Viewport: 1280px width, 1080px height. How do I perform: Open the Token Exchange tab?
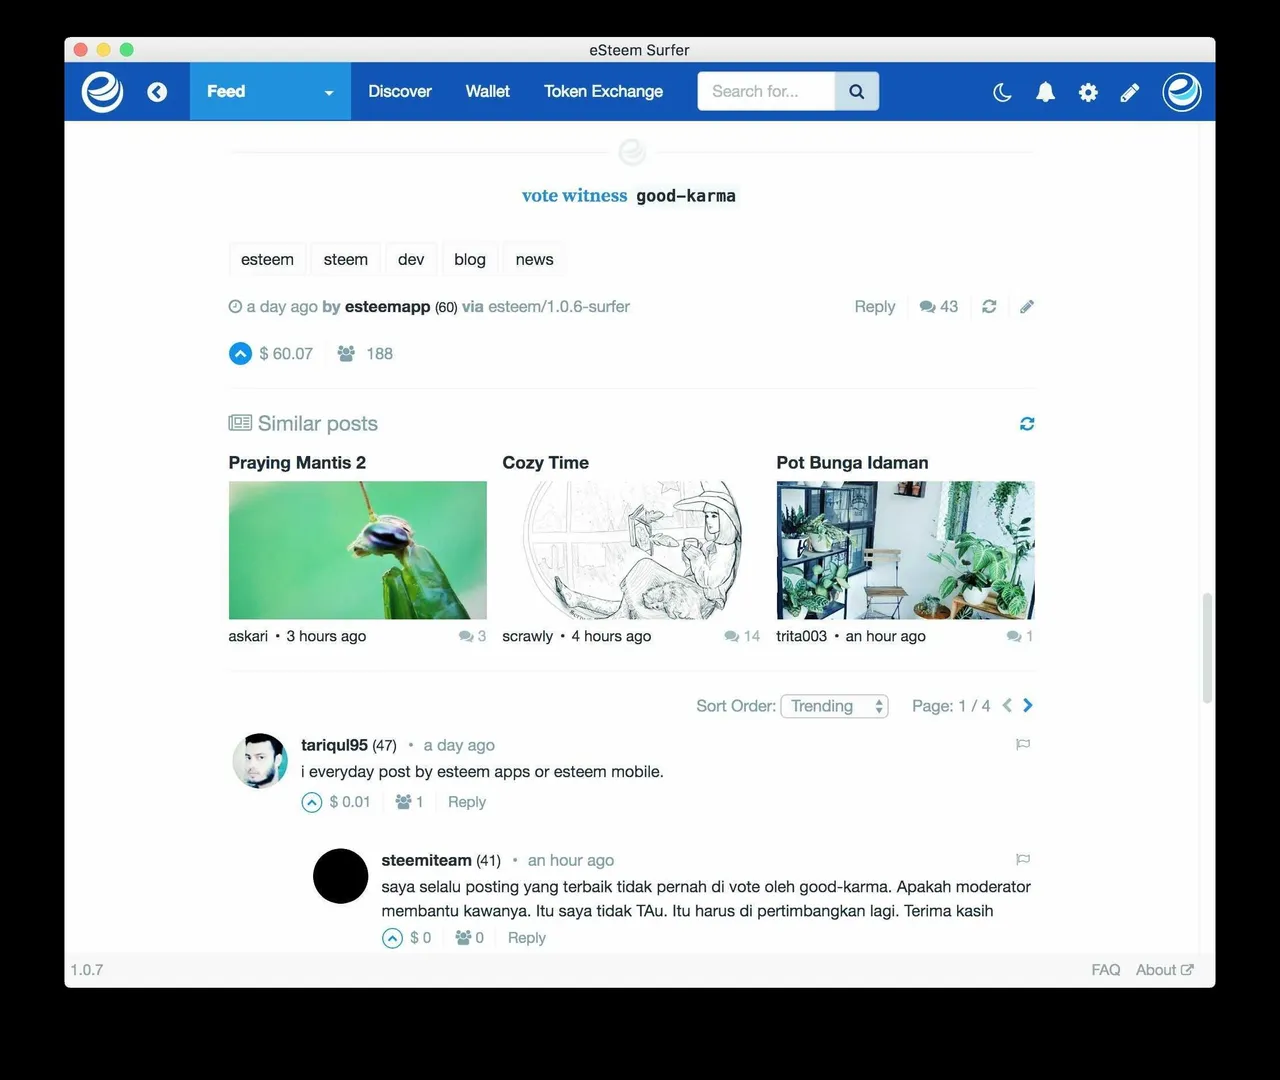click(x=603, y=91)
